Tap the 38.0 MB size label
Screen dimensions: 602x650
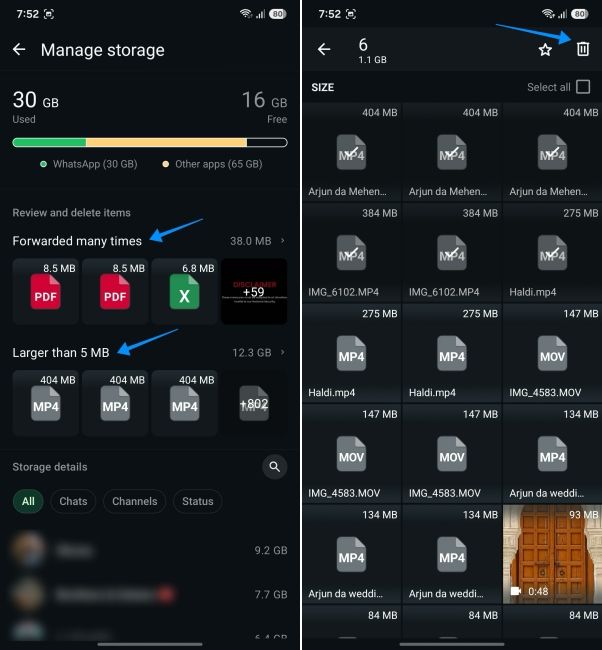pyautogui.click(x=250, y=241)
